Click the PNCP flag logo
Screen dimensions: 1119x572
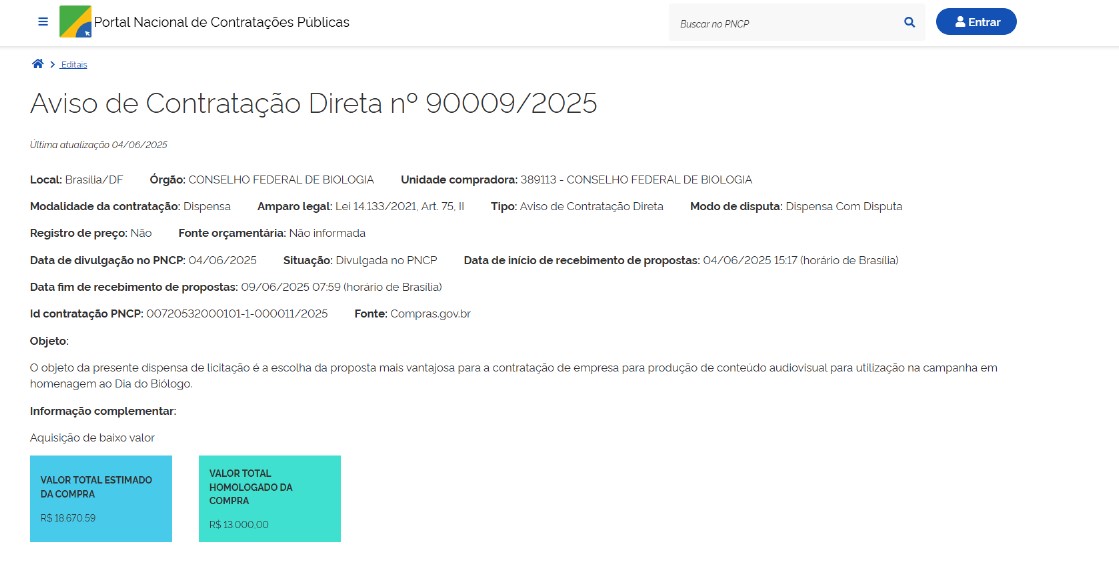tap(75, 22)
